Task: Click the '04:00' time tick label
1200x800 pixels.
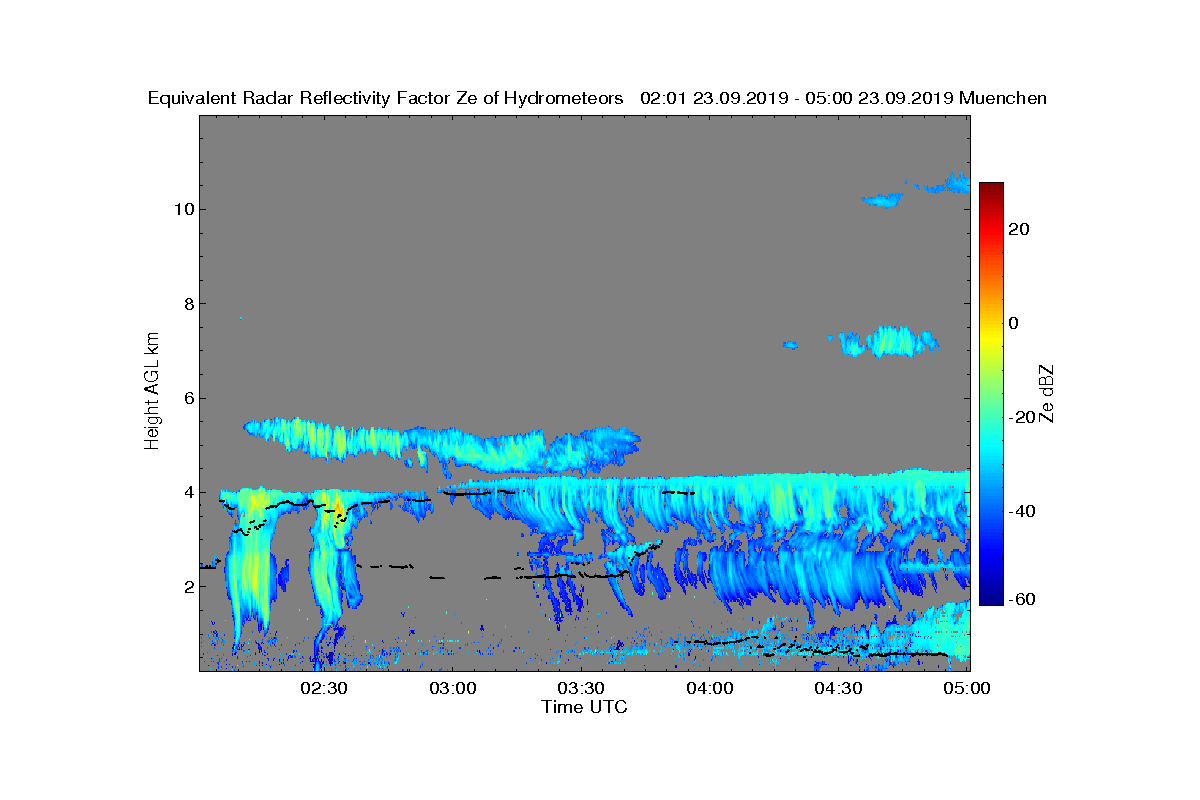Action: [710, 689]
